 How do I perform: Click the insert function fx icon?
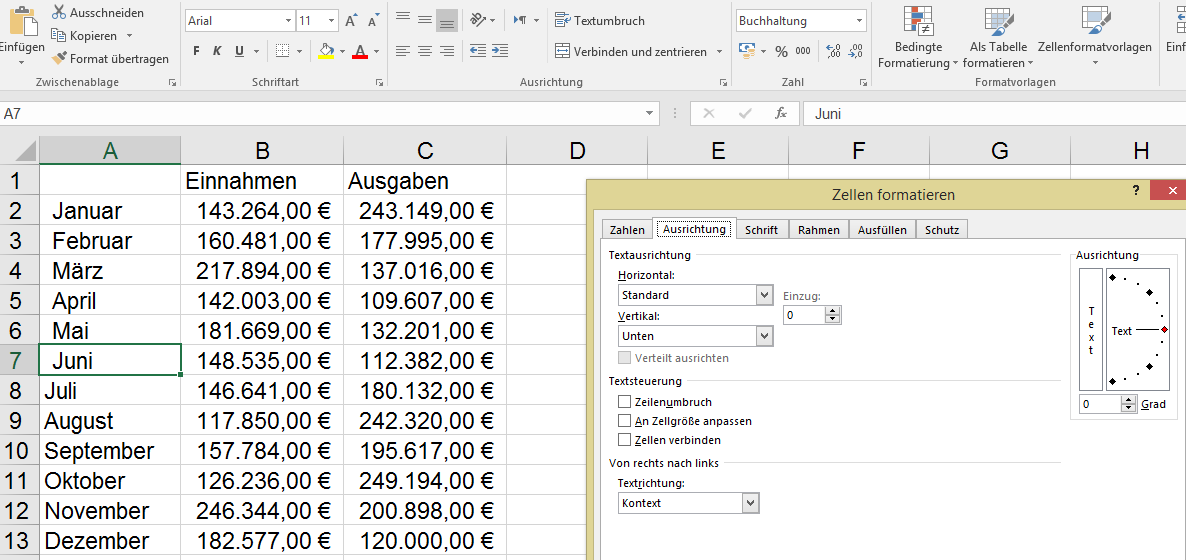(x=781, y=114)
